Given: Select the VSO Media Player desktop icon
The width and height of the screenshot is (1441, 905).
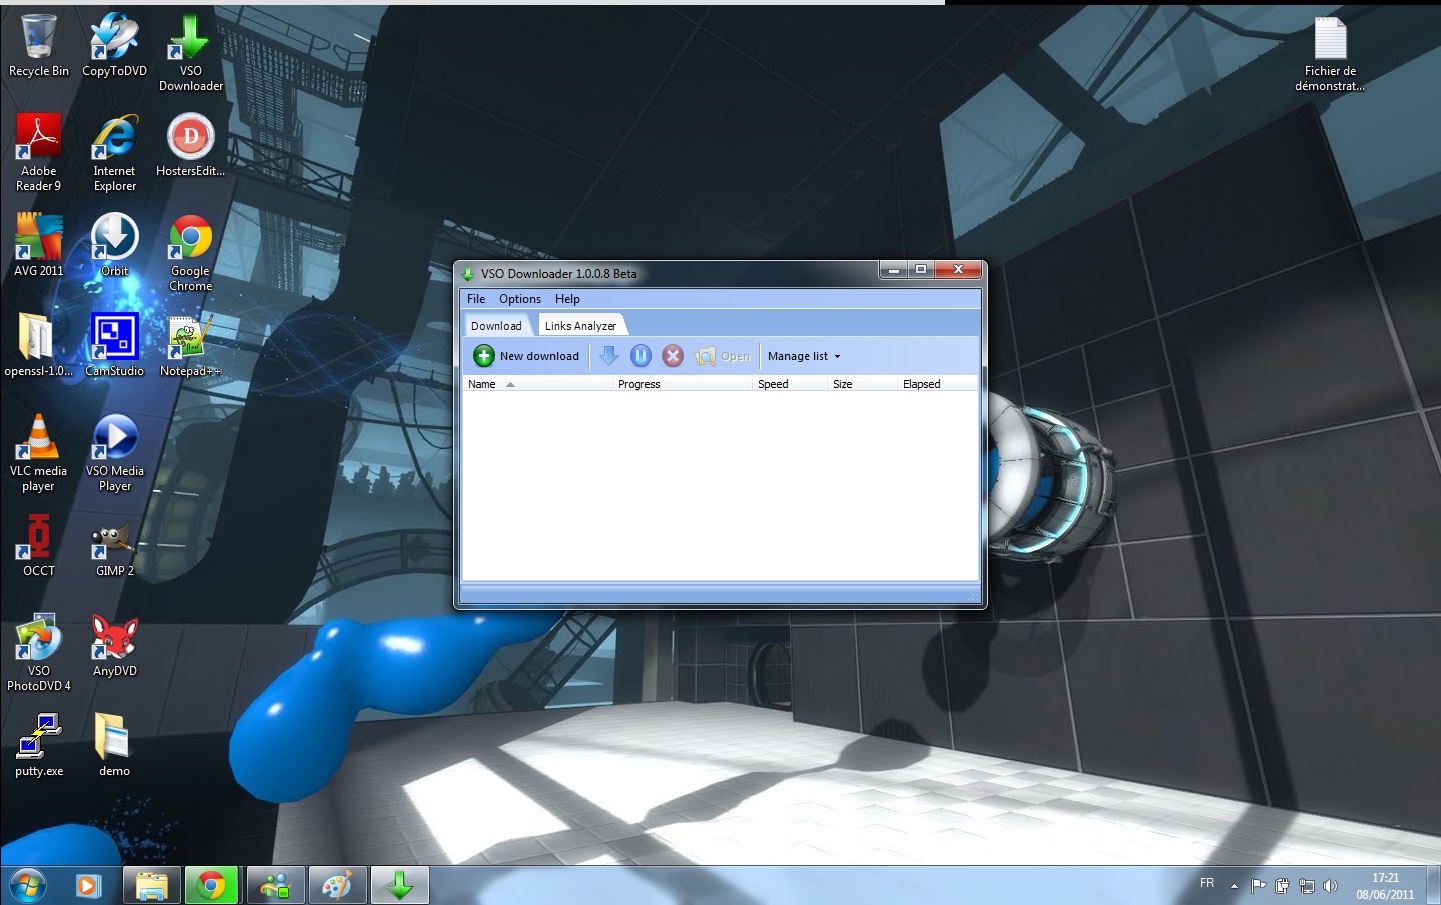Looking at the screenshot, I should pos(115,453).
